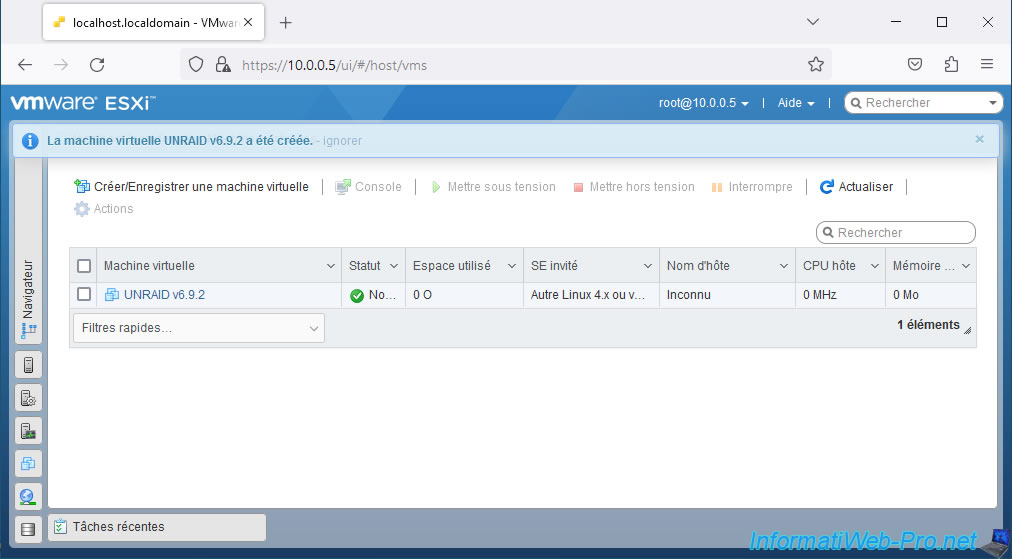The image size is (1012, 559).
Task: Close the VM created notification banner
Action: 979,140
